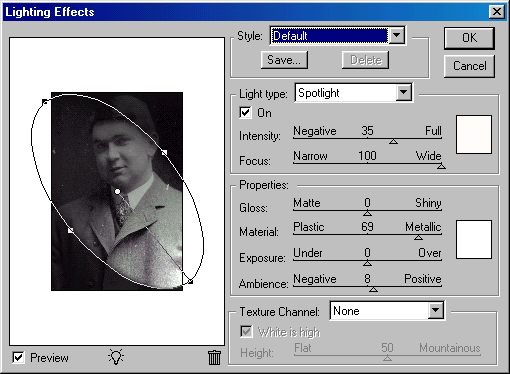Open the Texture Channel dropdown arrow

coord(435,311)
